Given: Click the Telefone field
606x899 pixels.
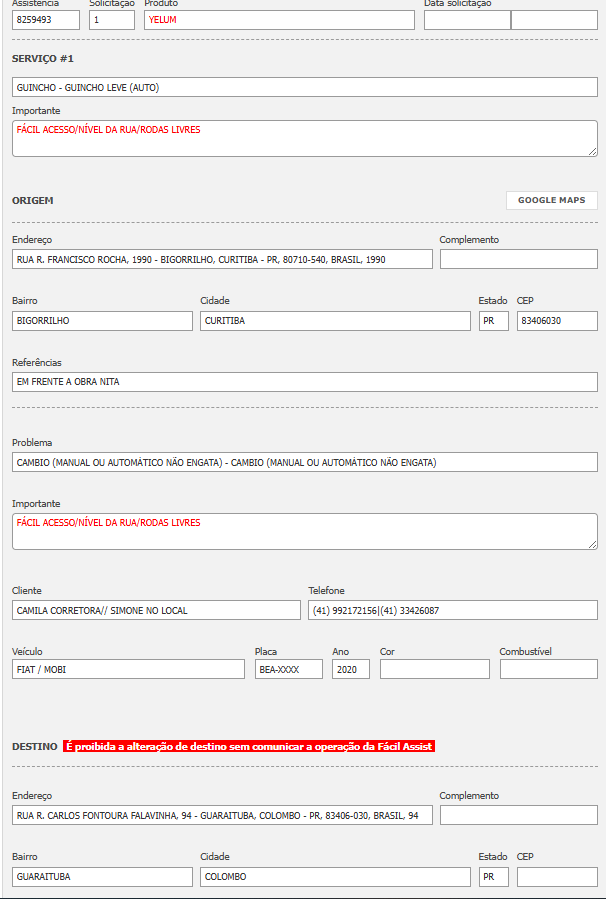Looking at the screenshot, I should coord(452,610).
